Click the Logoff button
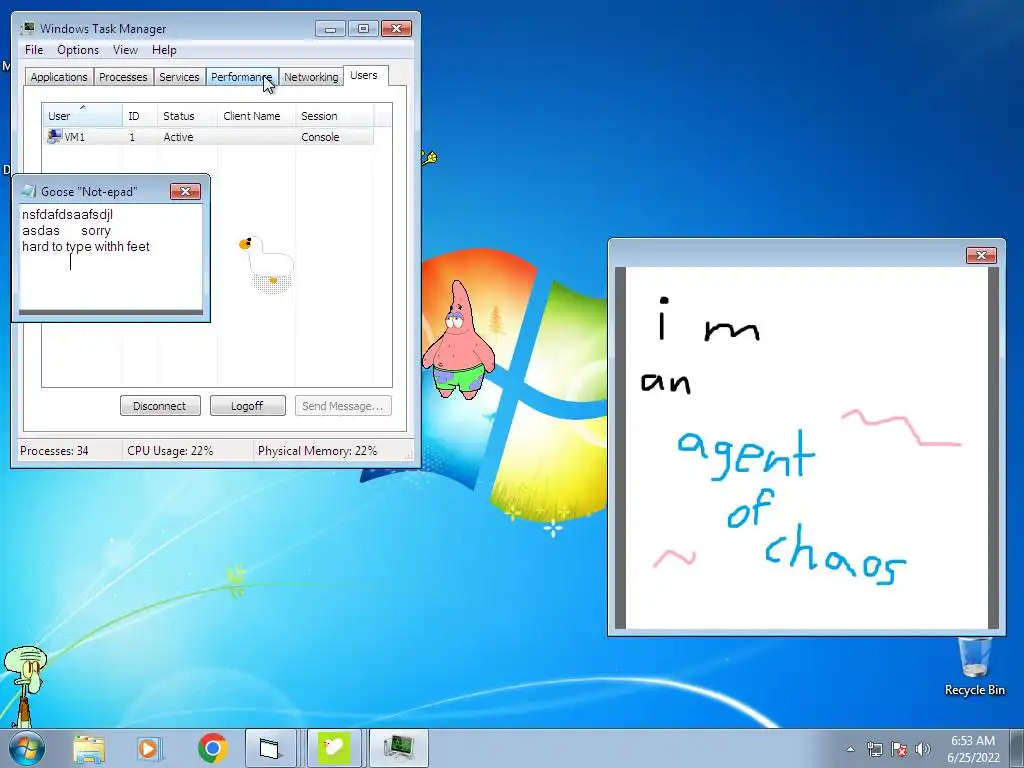1024x768 pixels. (247, 406)
